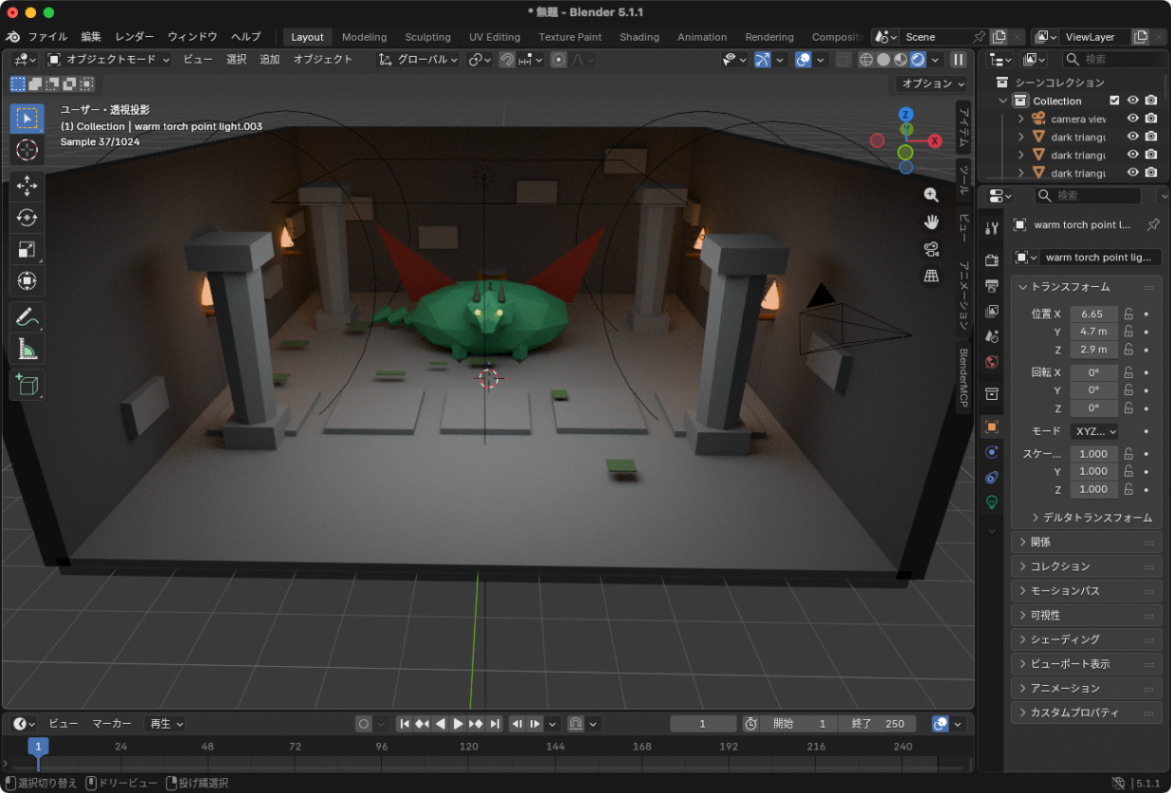1171x793 pixels.
Task: Toggle viewport gizmo display
Action: click(x=762, y=60)
